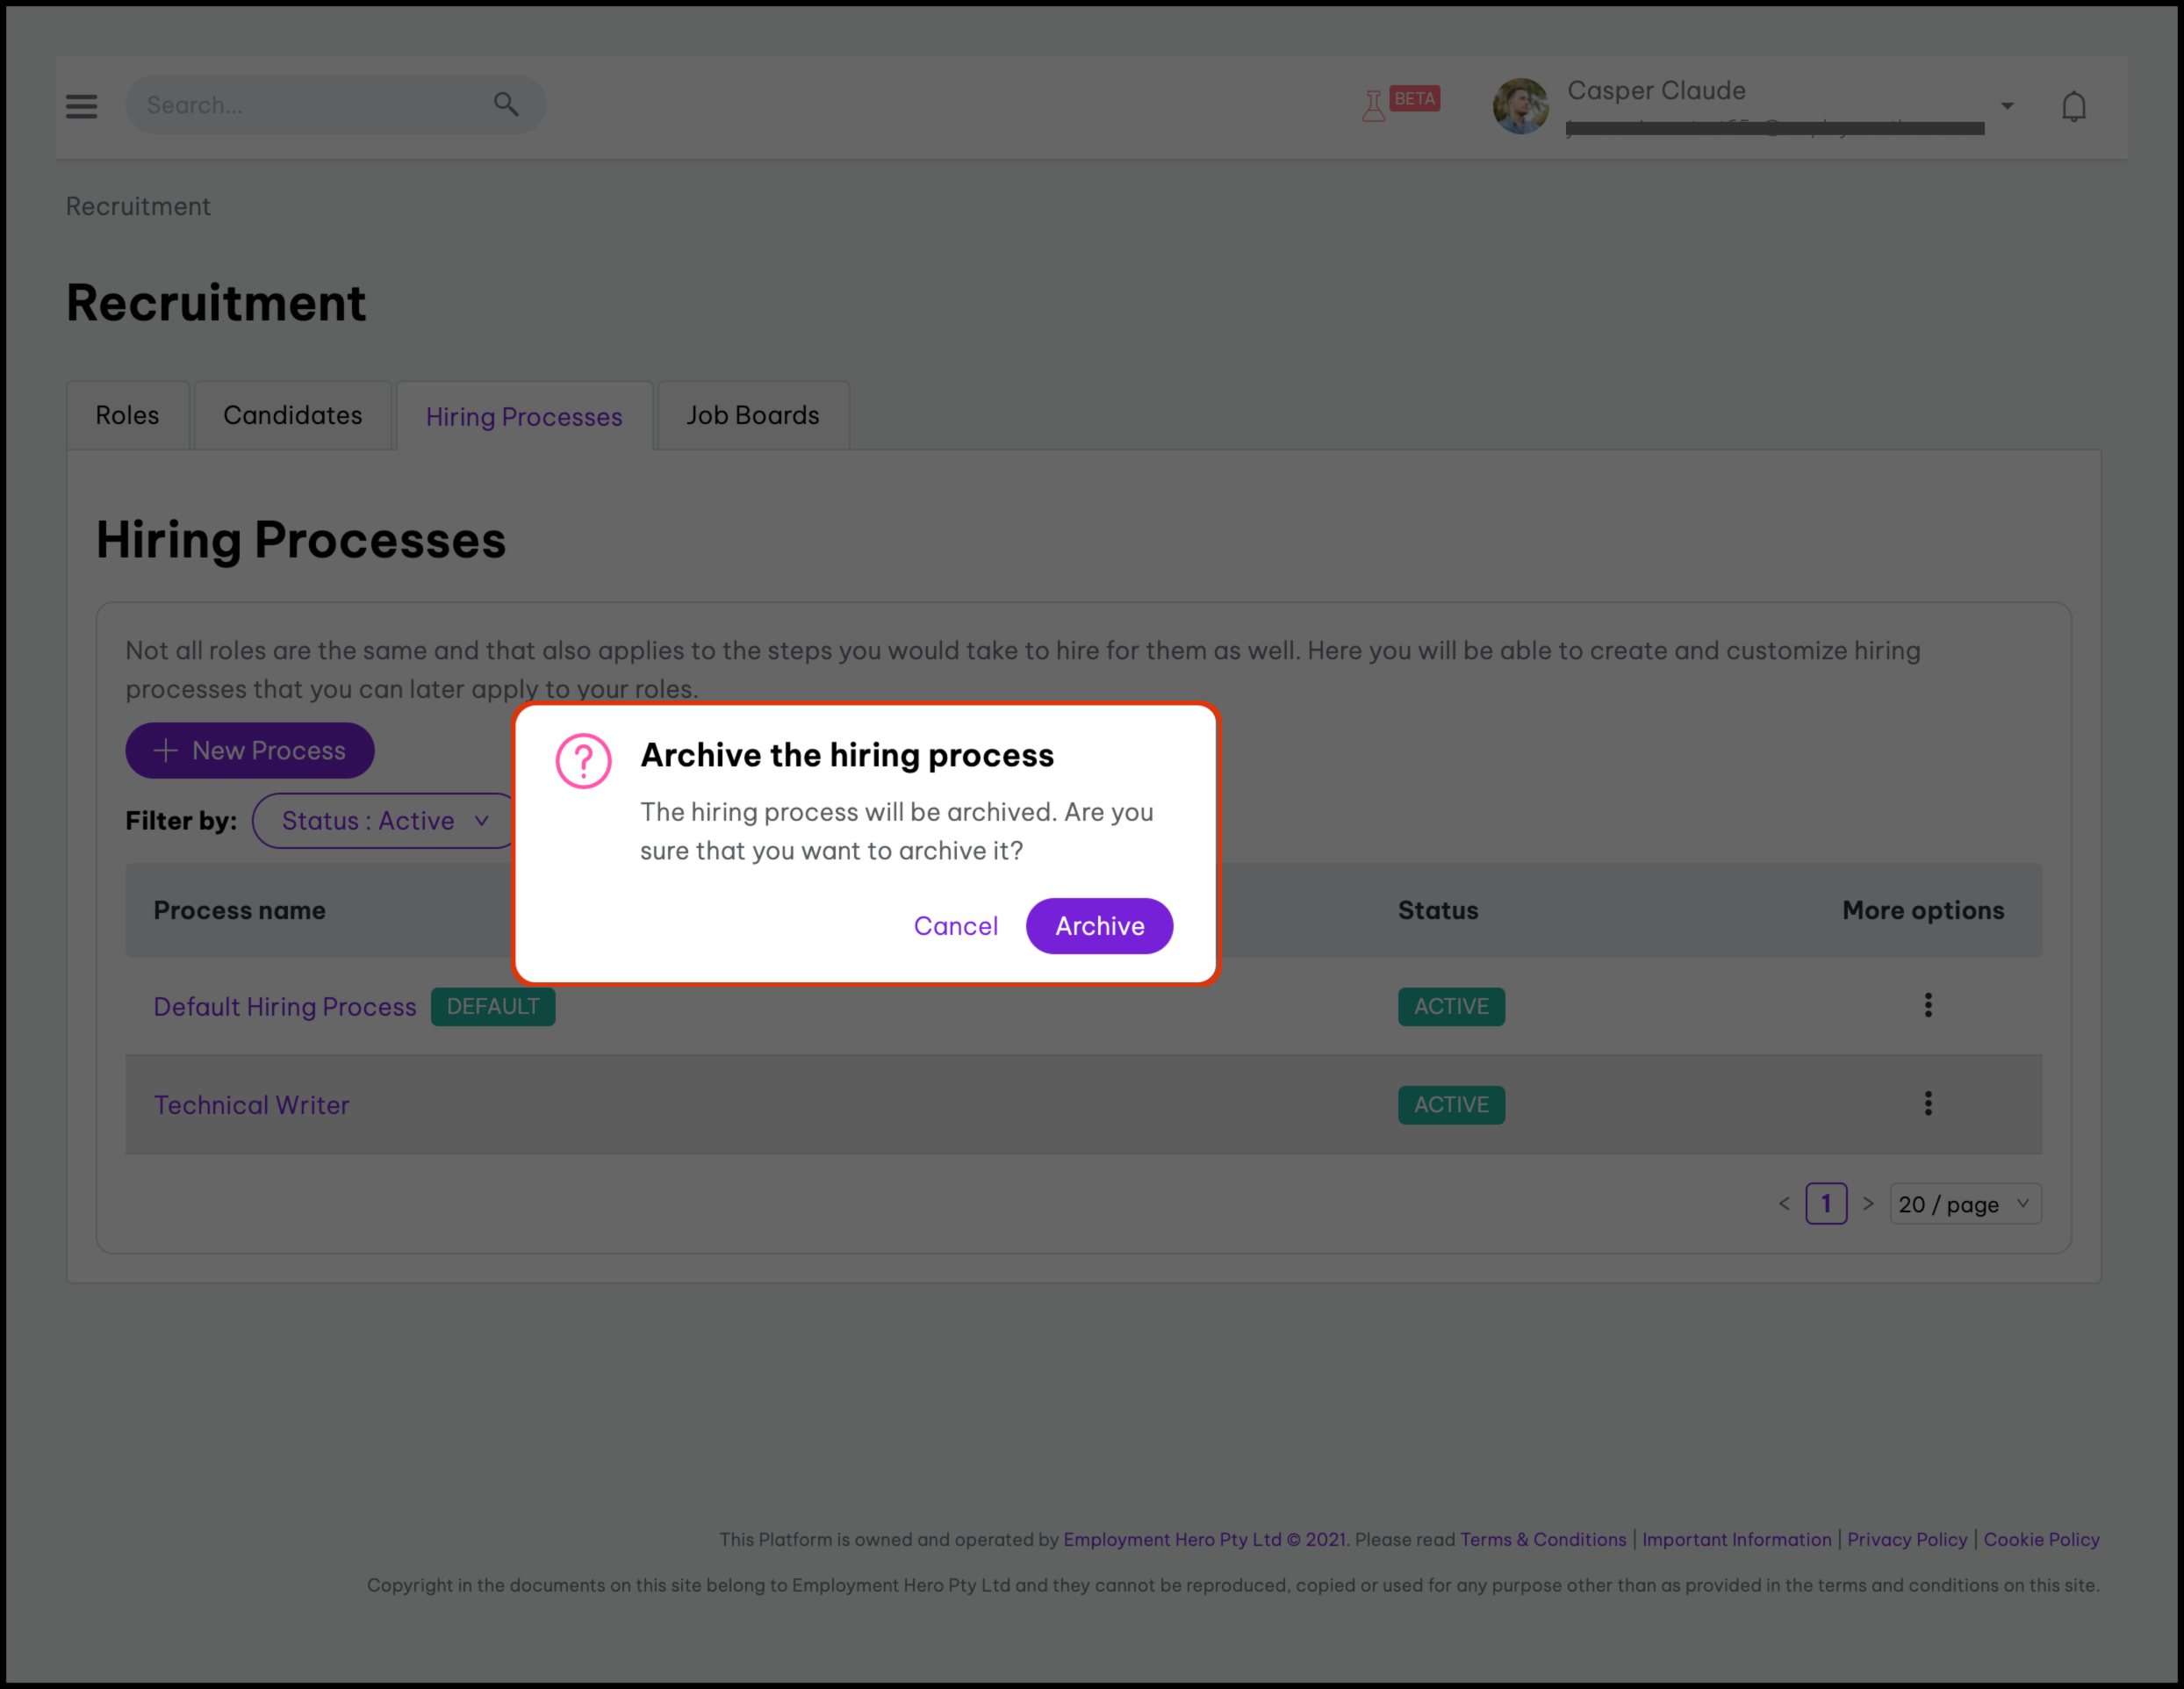Open more options for Default Hiring Process
The height and width of the screenshot is (1689, 2184).
tap(1927, 1005)
